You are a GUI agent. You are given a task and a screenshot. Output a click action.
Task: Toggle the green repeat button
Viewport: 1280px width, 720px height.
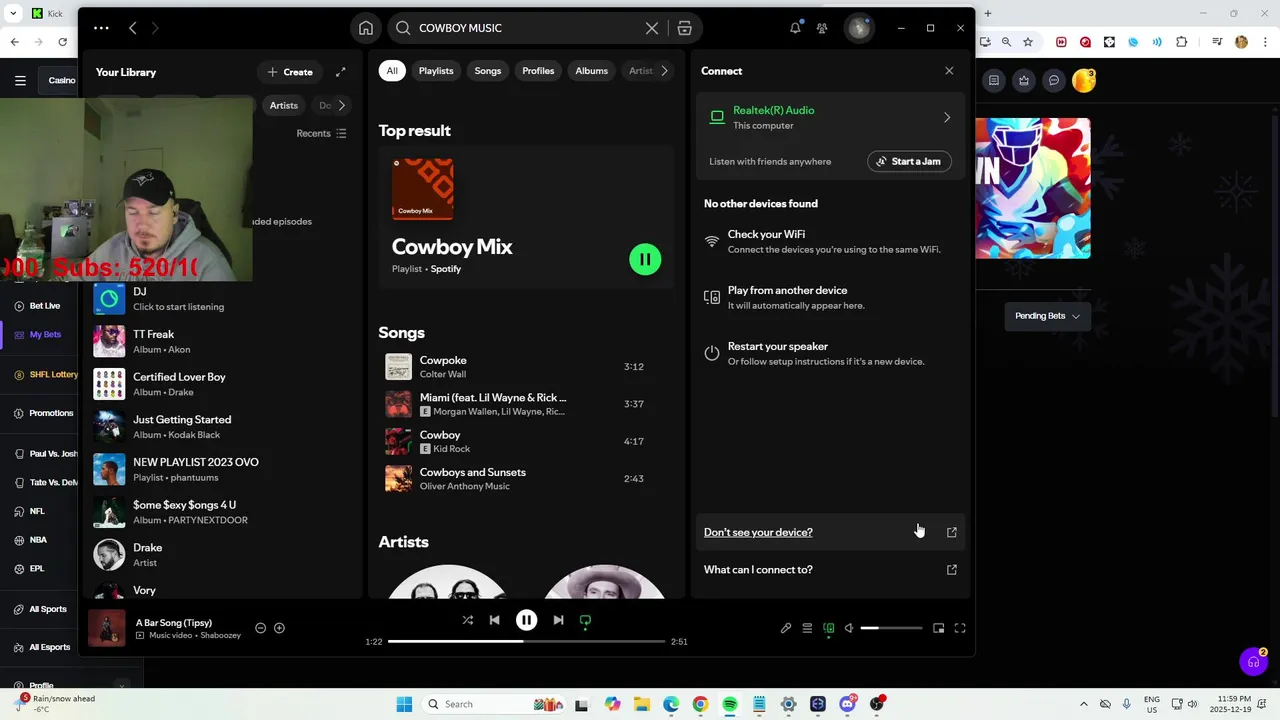[585, 620]
